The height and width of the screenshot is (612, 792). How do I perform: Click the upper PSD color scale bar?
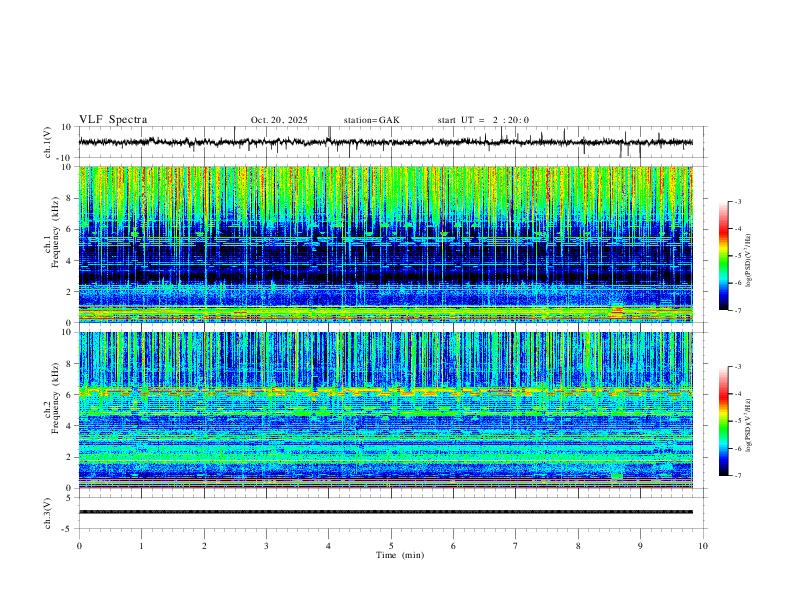coord(724,256)
